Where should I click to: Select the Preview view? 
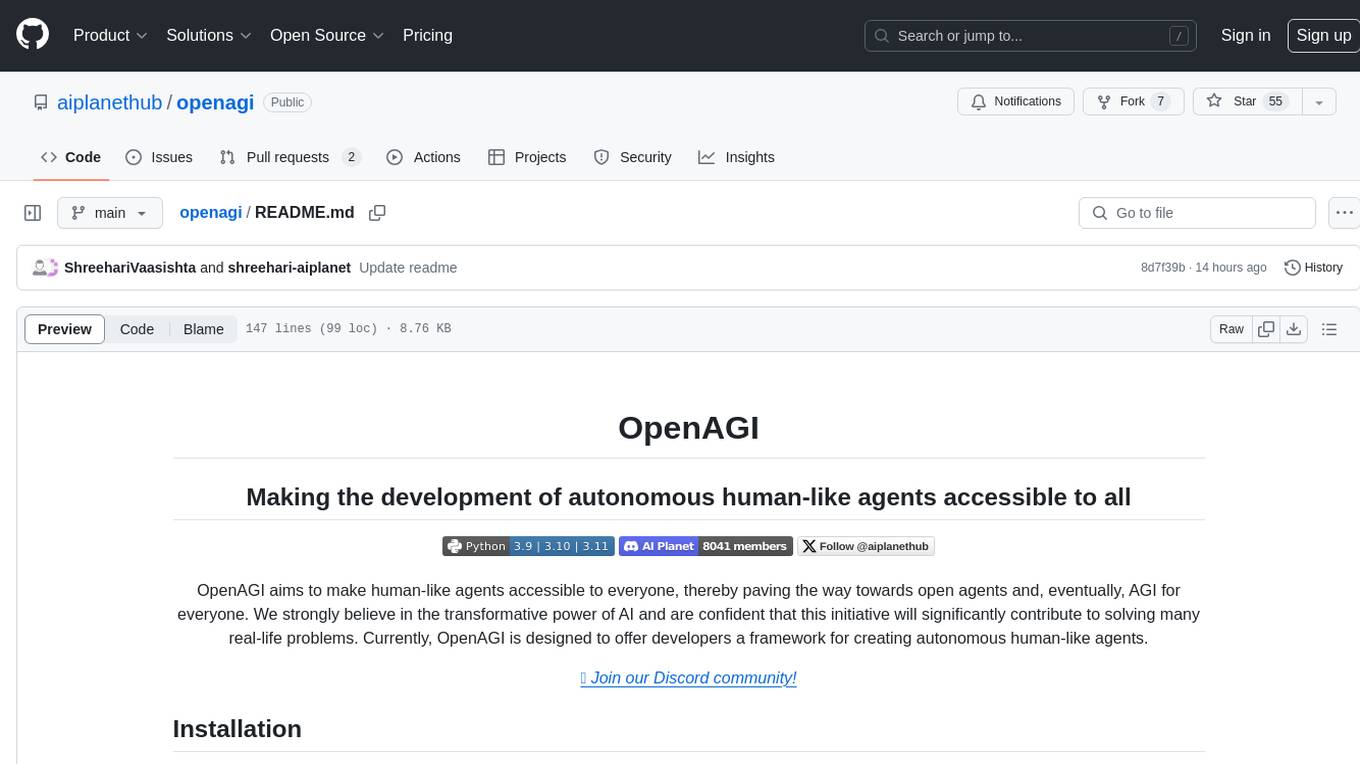[65, 329]
